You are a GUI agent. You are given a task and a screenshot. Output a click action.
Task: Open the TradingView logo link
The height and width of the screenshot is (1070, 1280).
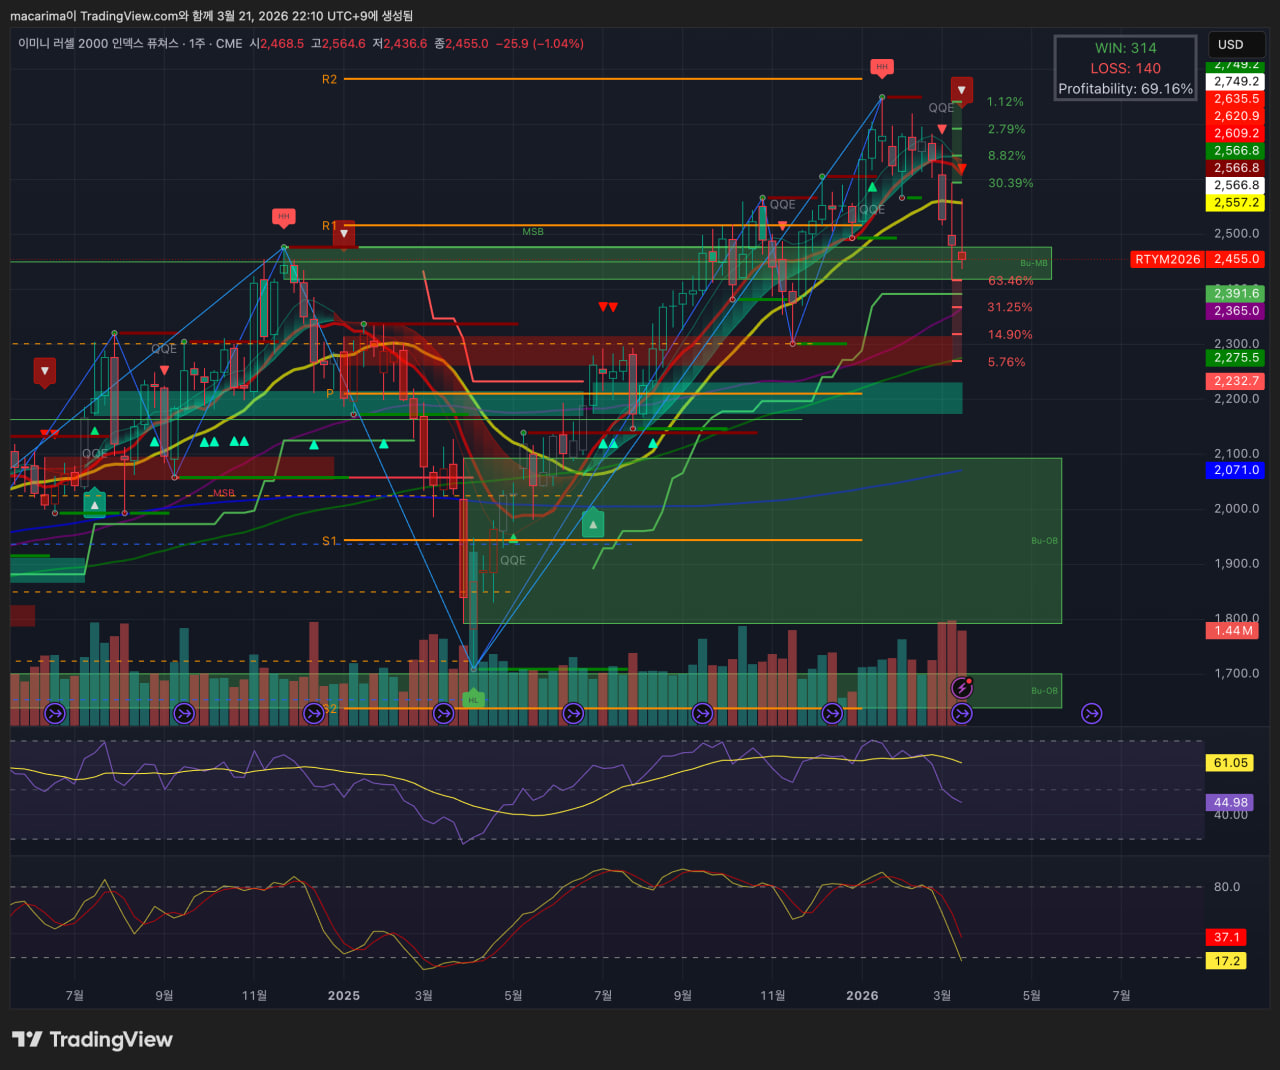tap(92, 1039)
